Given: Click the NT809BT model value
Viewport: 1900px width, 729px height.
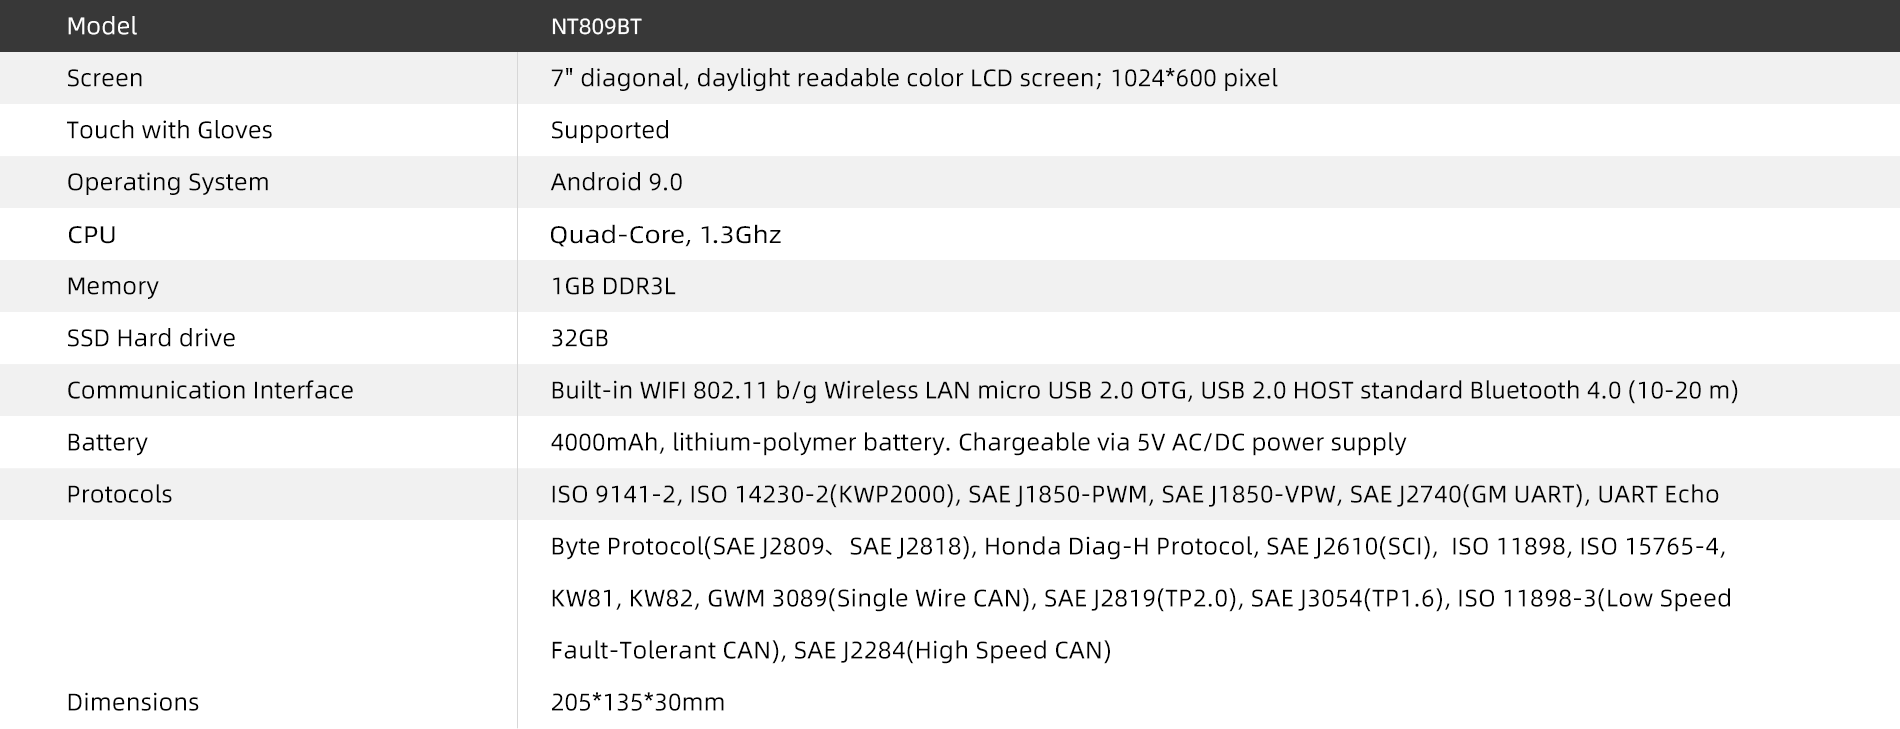Looking at the screenshot, I should tap(596, 27).
